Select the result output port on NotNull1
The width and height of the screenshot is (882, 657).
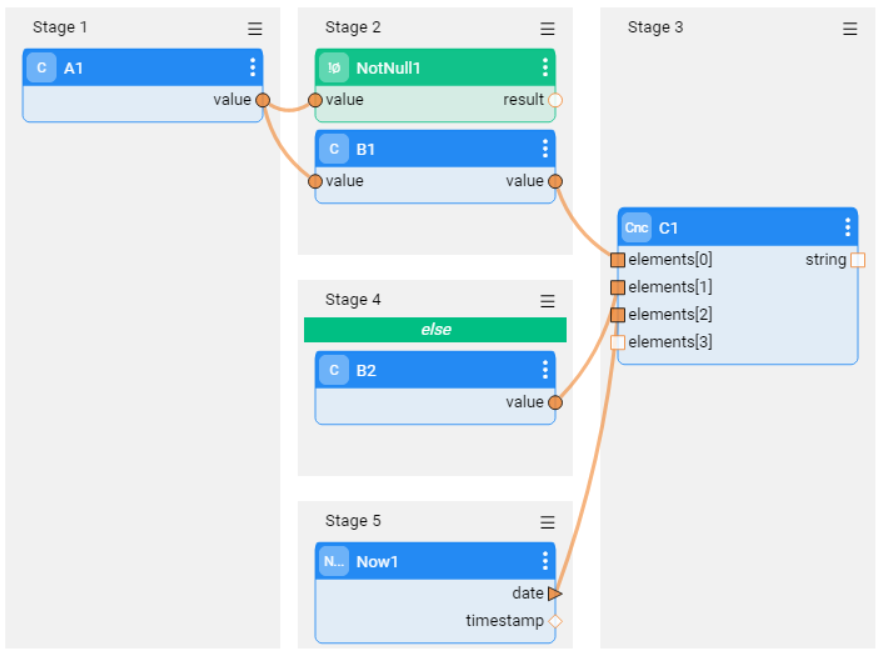click(555, 100)
